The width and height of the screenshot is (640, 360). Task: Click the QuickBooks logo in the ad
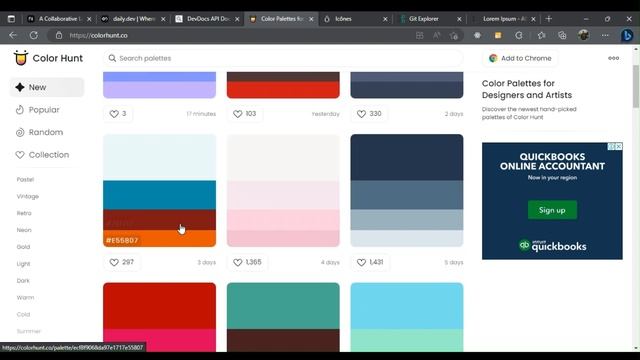(553, 246)
